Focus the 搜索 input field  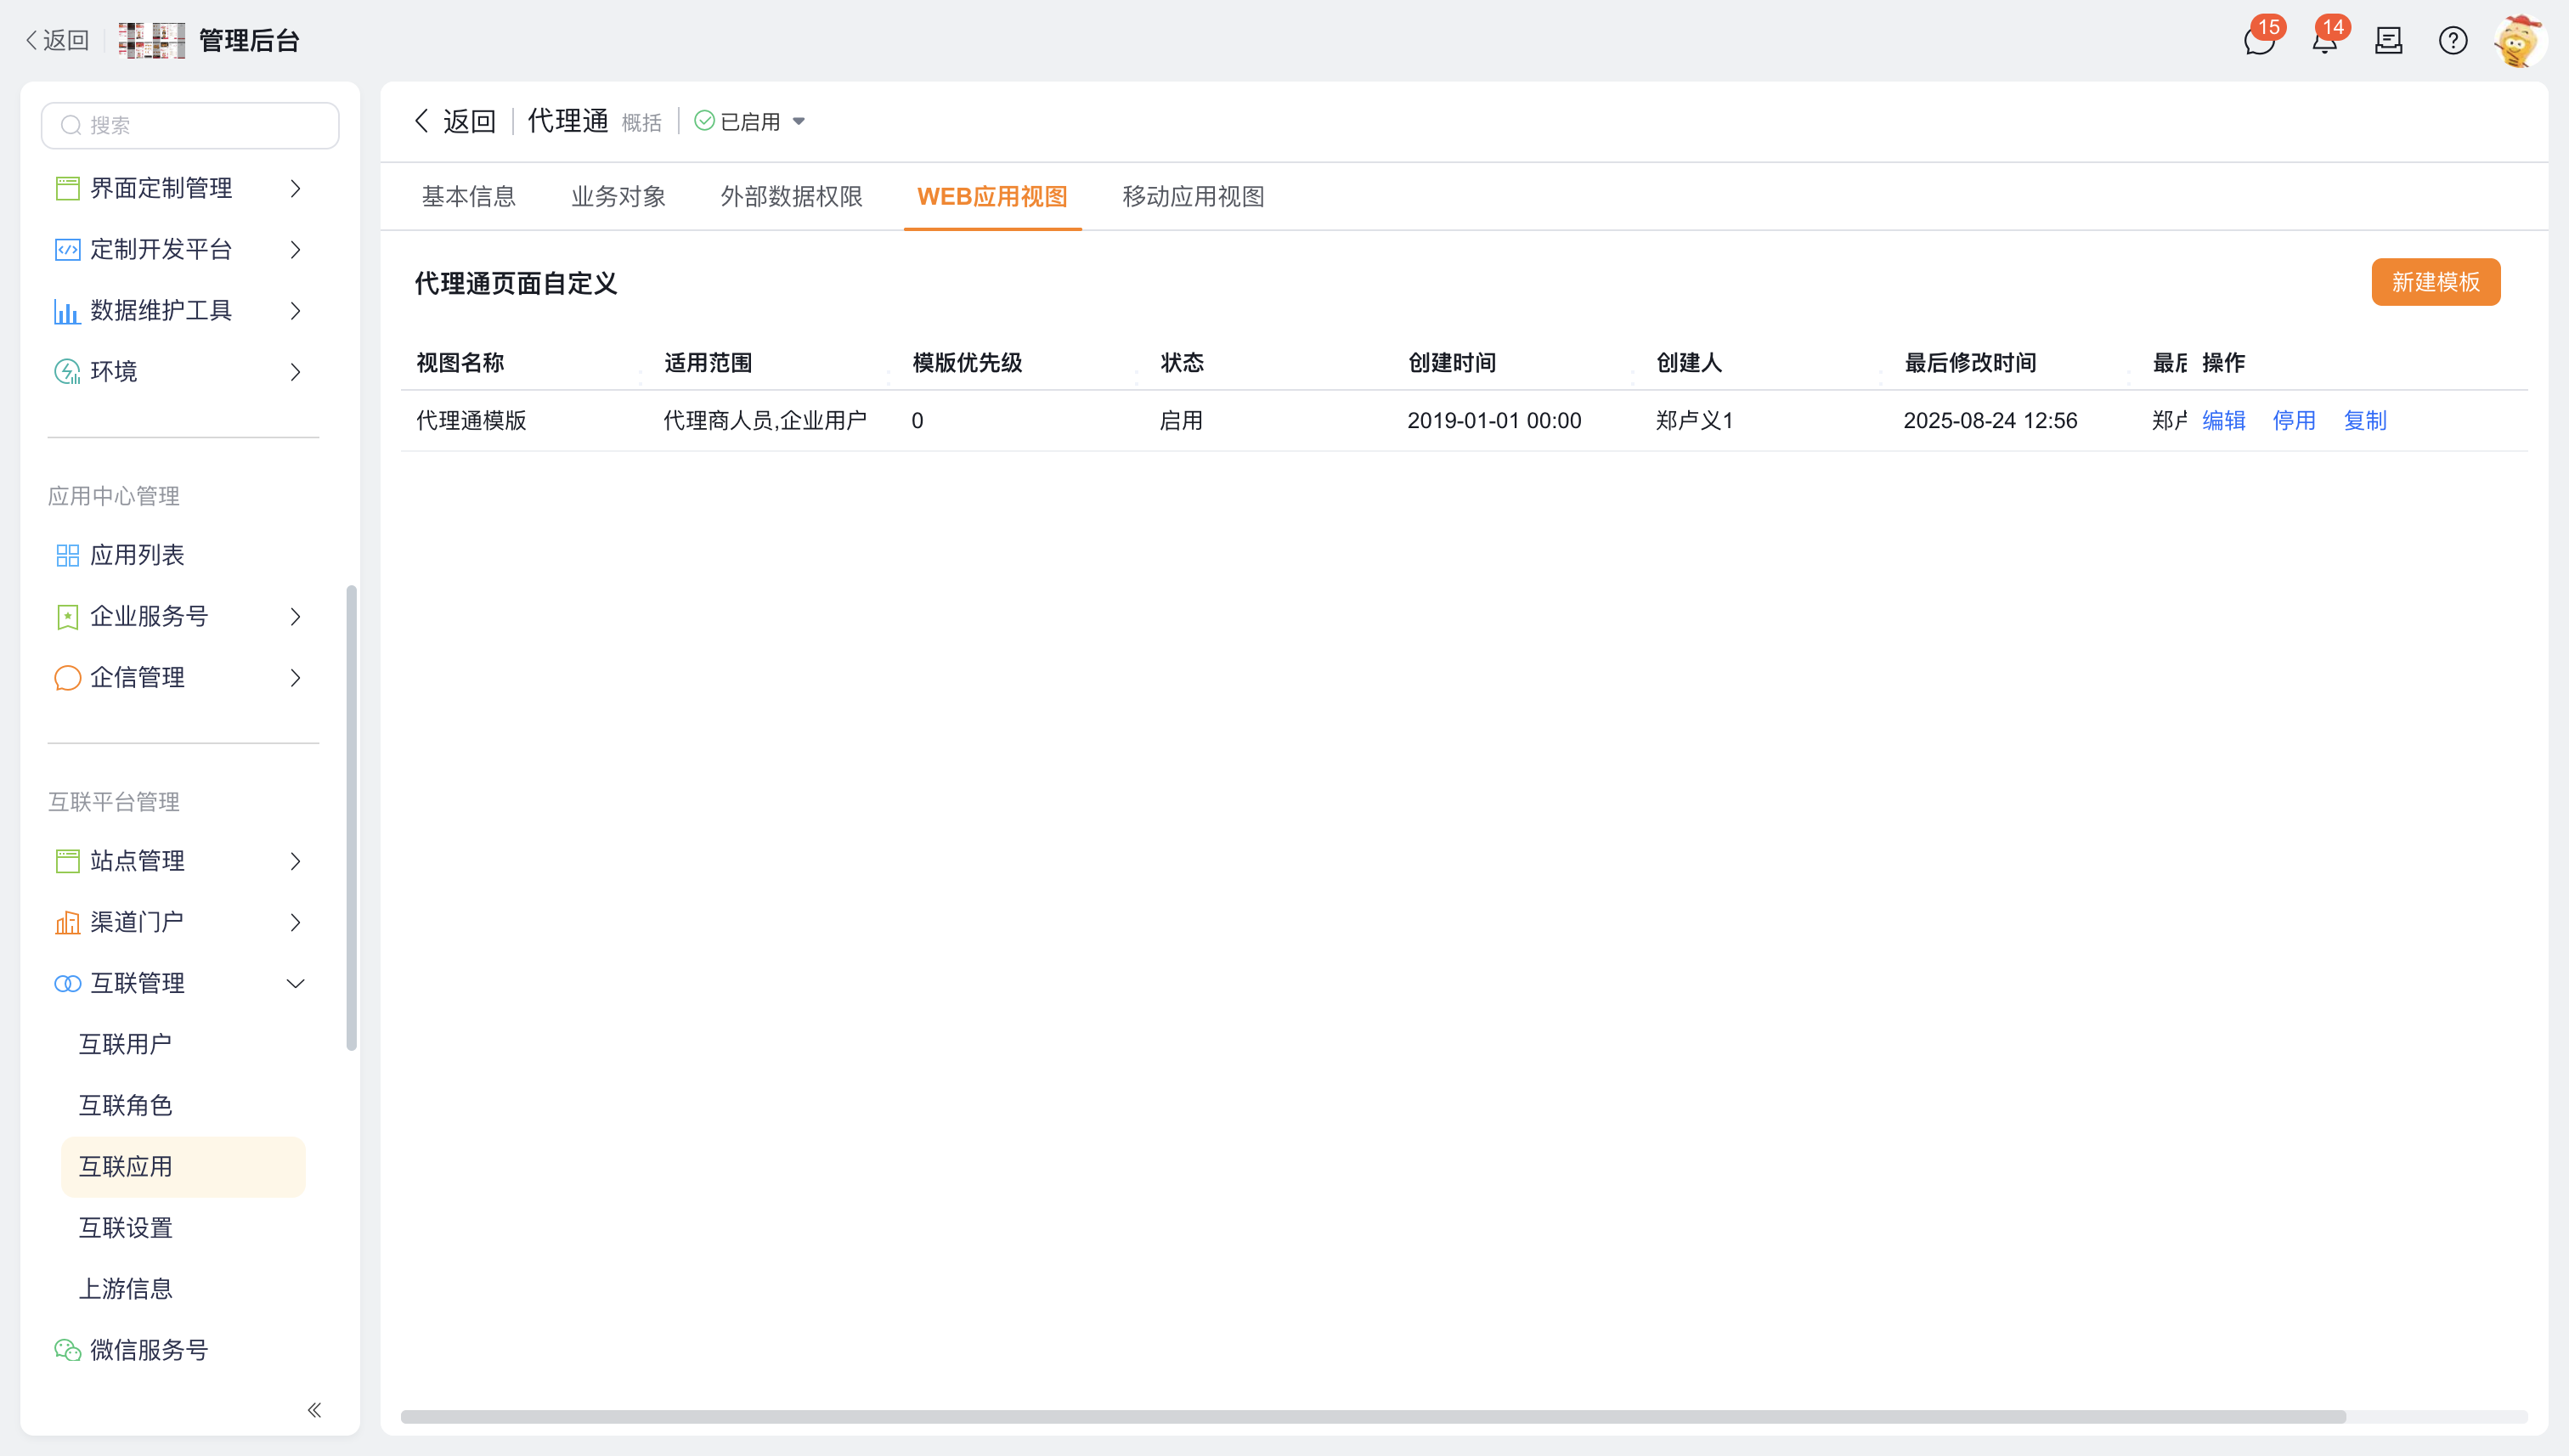190,125
